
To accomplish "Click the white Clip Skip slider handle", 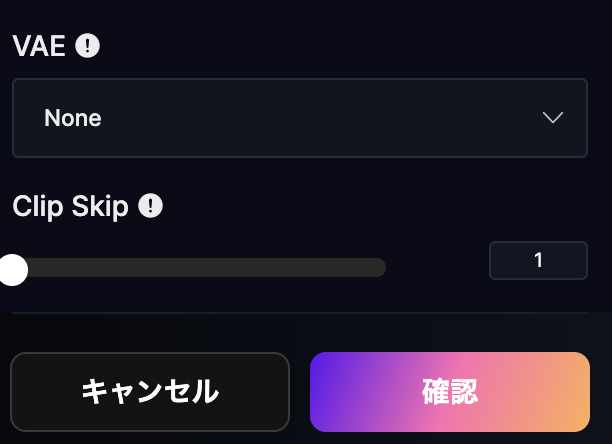I will click(x=12, y=268).
